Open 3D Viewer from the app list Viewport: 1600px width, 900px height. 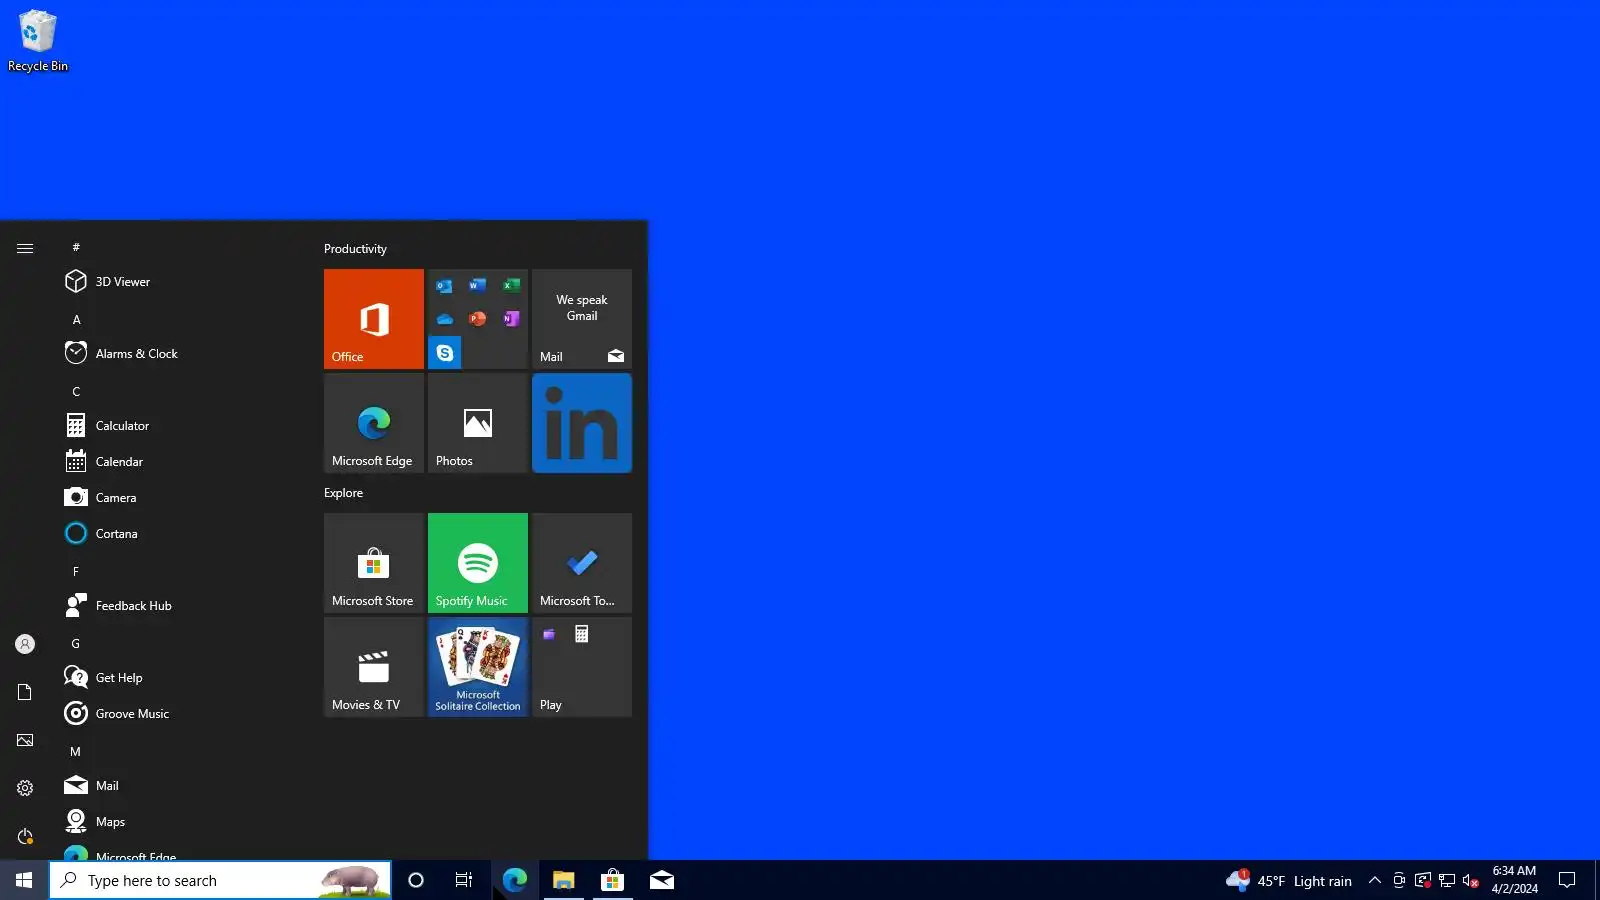(x=184, y=282)
